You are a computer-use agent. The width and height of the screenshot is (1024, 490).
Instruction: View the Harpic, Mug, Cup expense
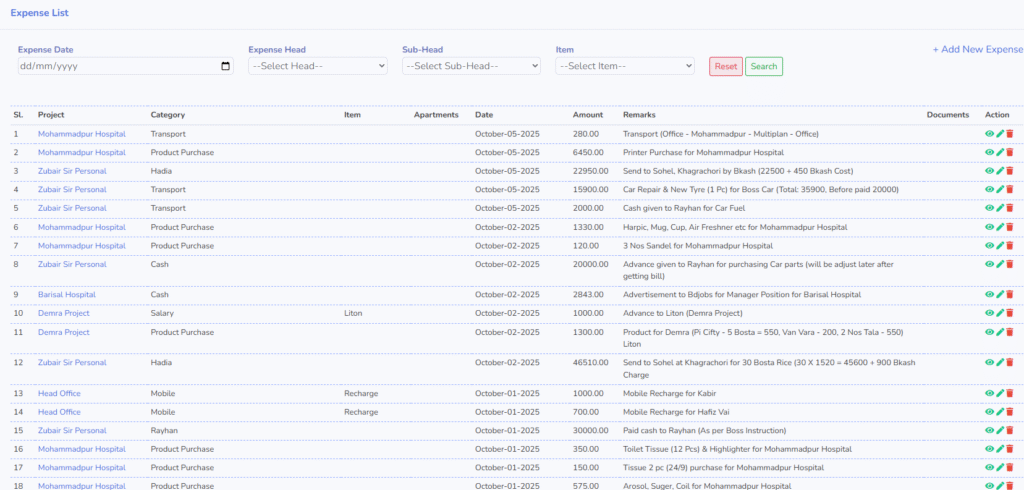pos(989,227)
